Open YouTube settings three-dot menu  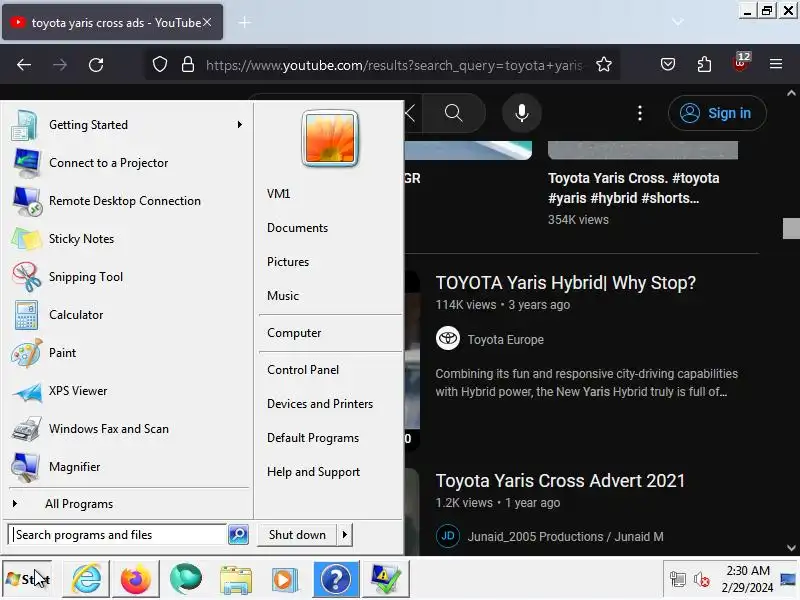pyautogui.click(x=640, y=113)
